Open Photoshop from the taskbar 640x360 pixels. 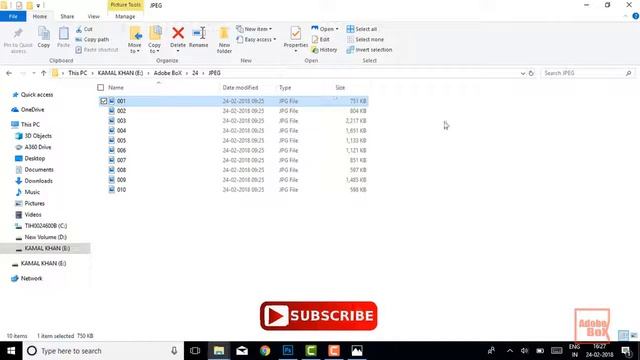coord(288,351)
